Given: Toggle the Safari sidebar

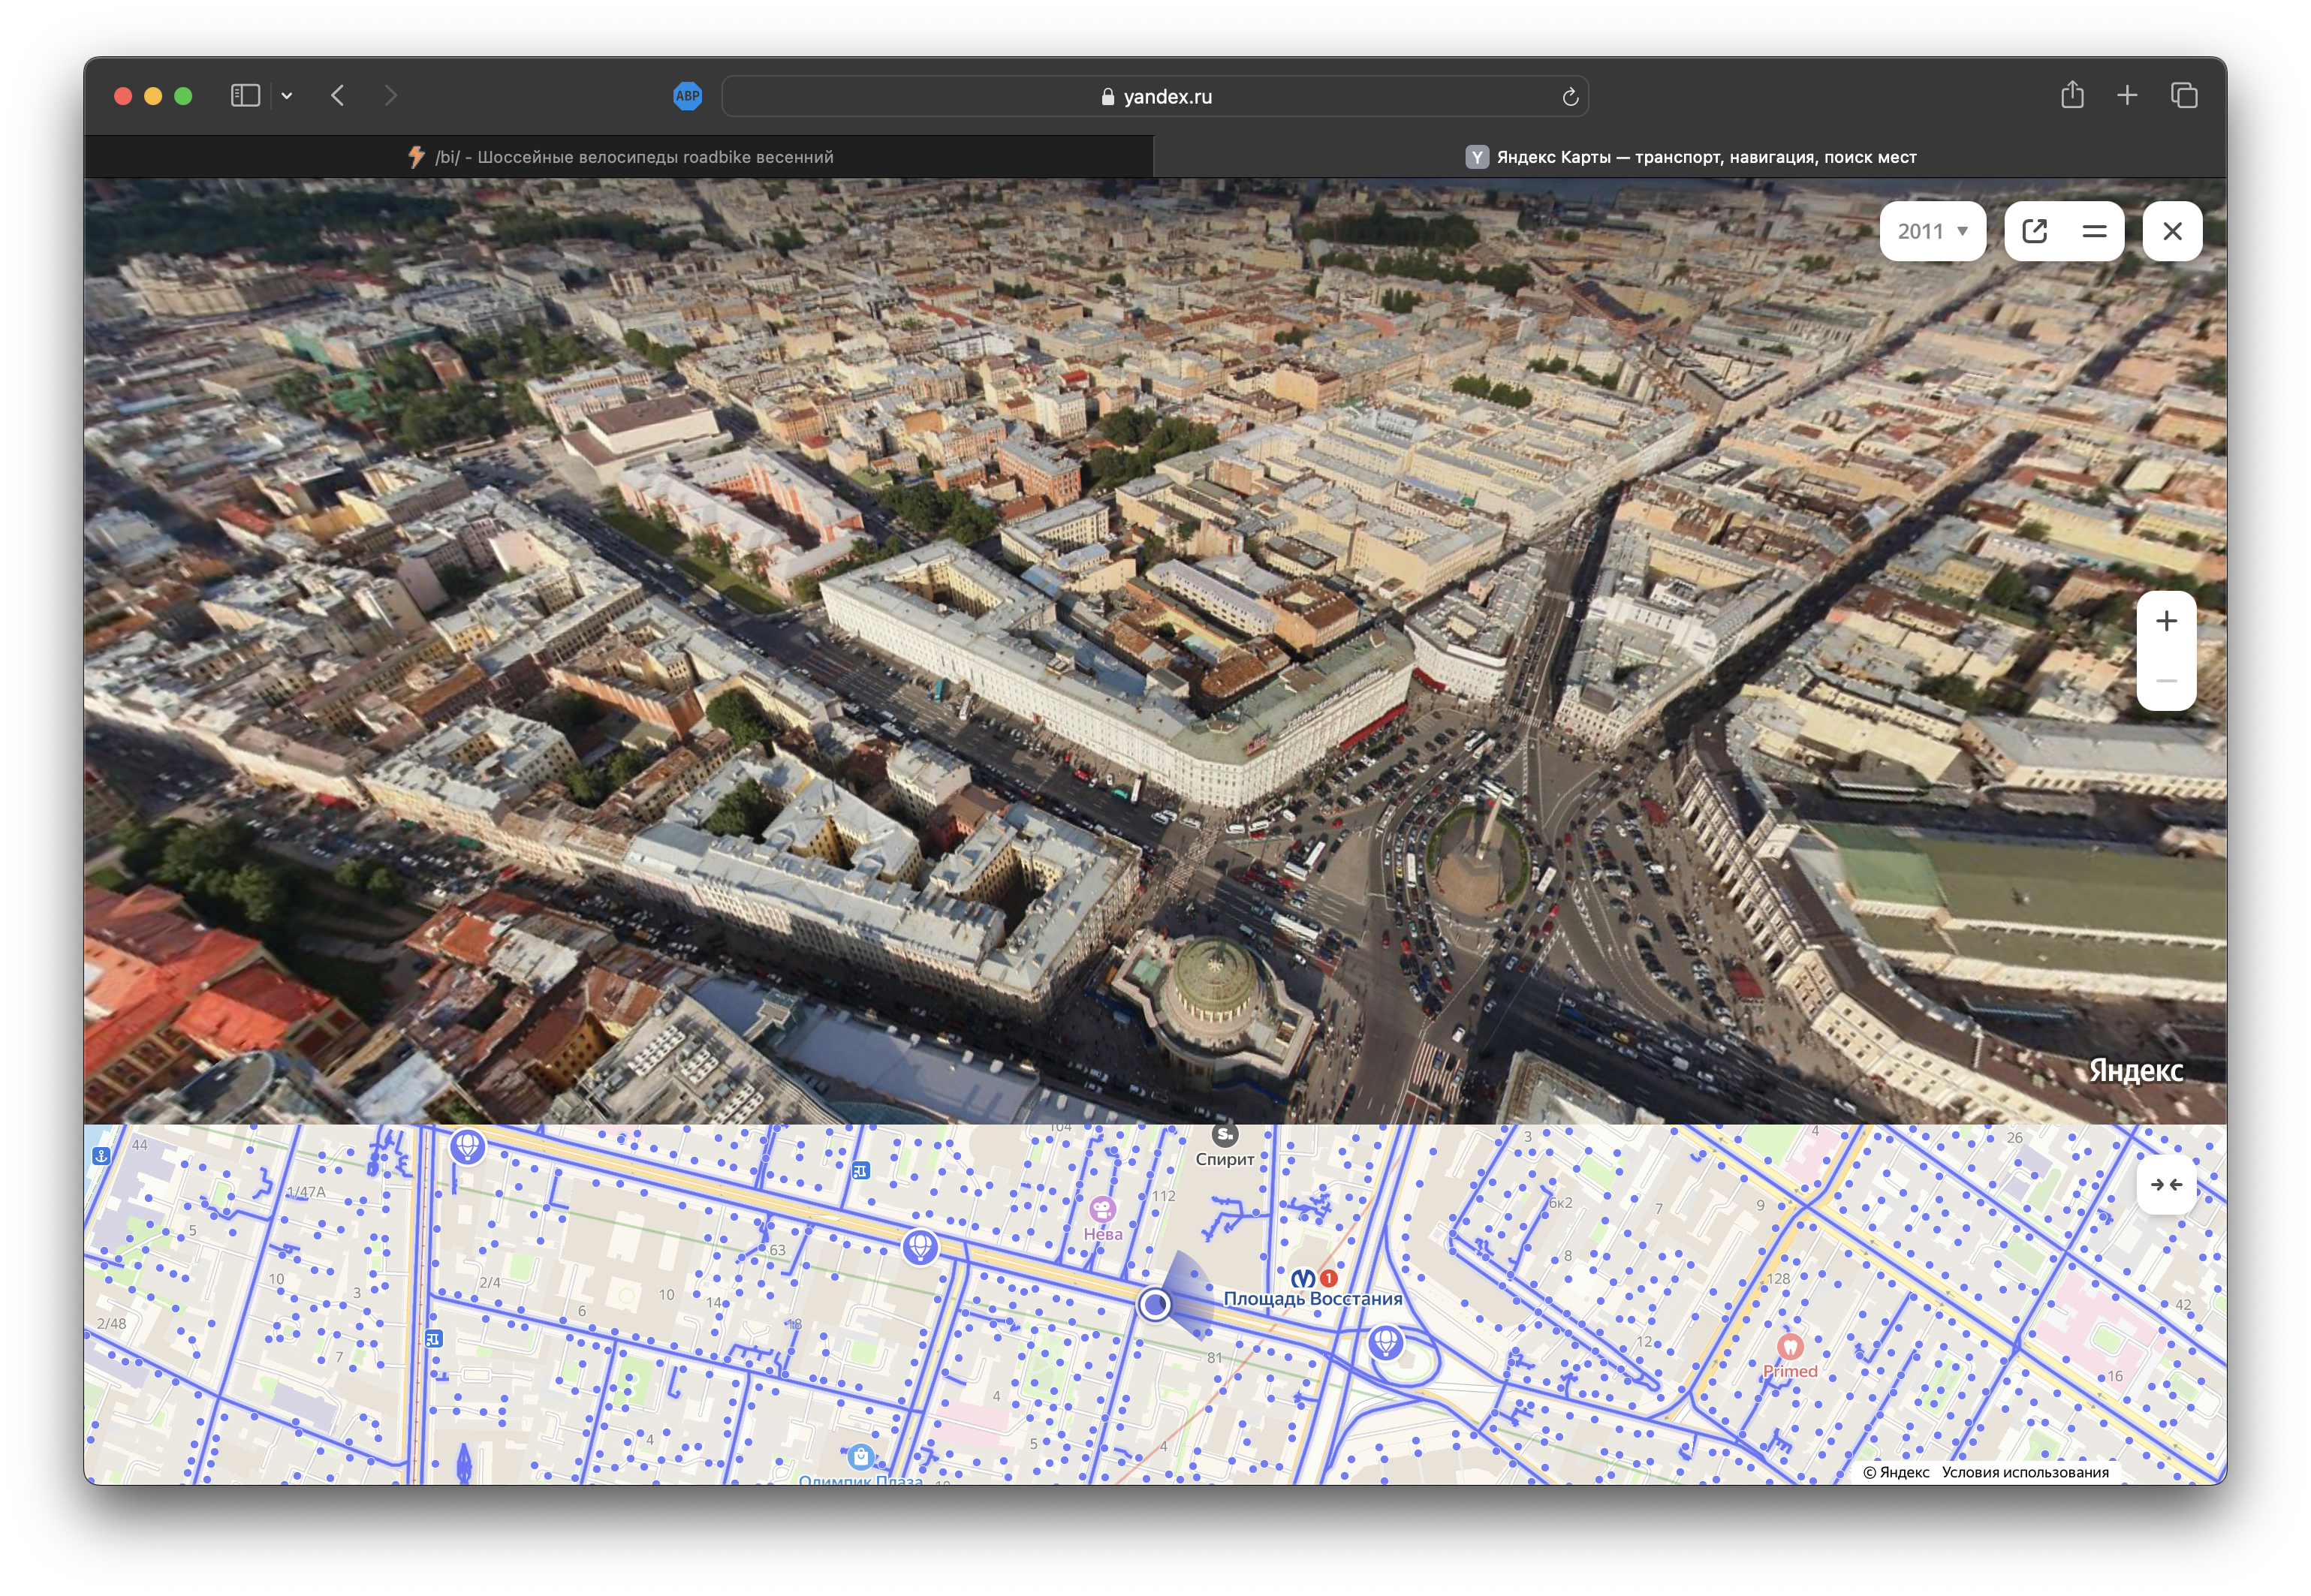Looking at the screenshot, I should click(x=245, y=96).
